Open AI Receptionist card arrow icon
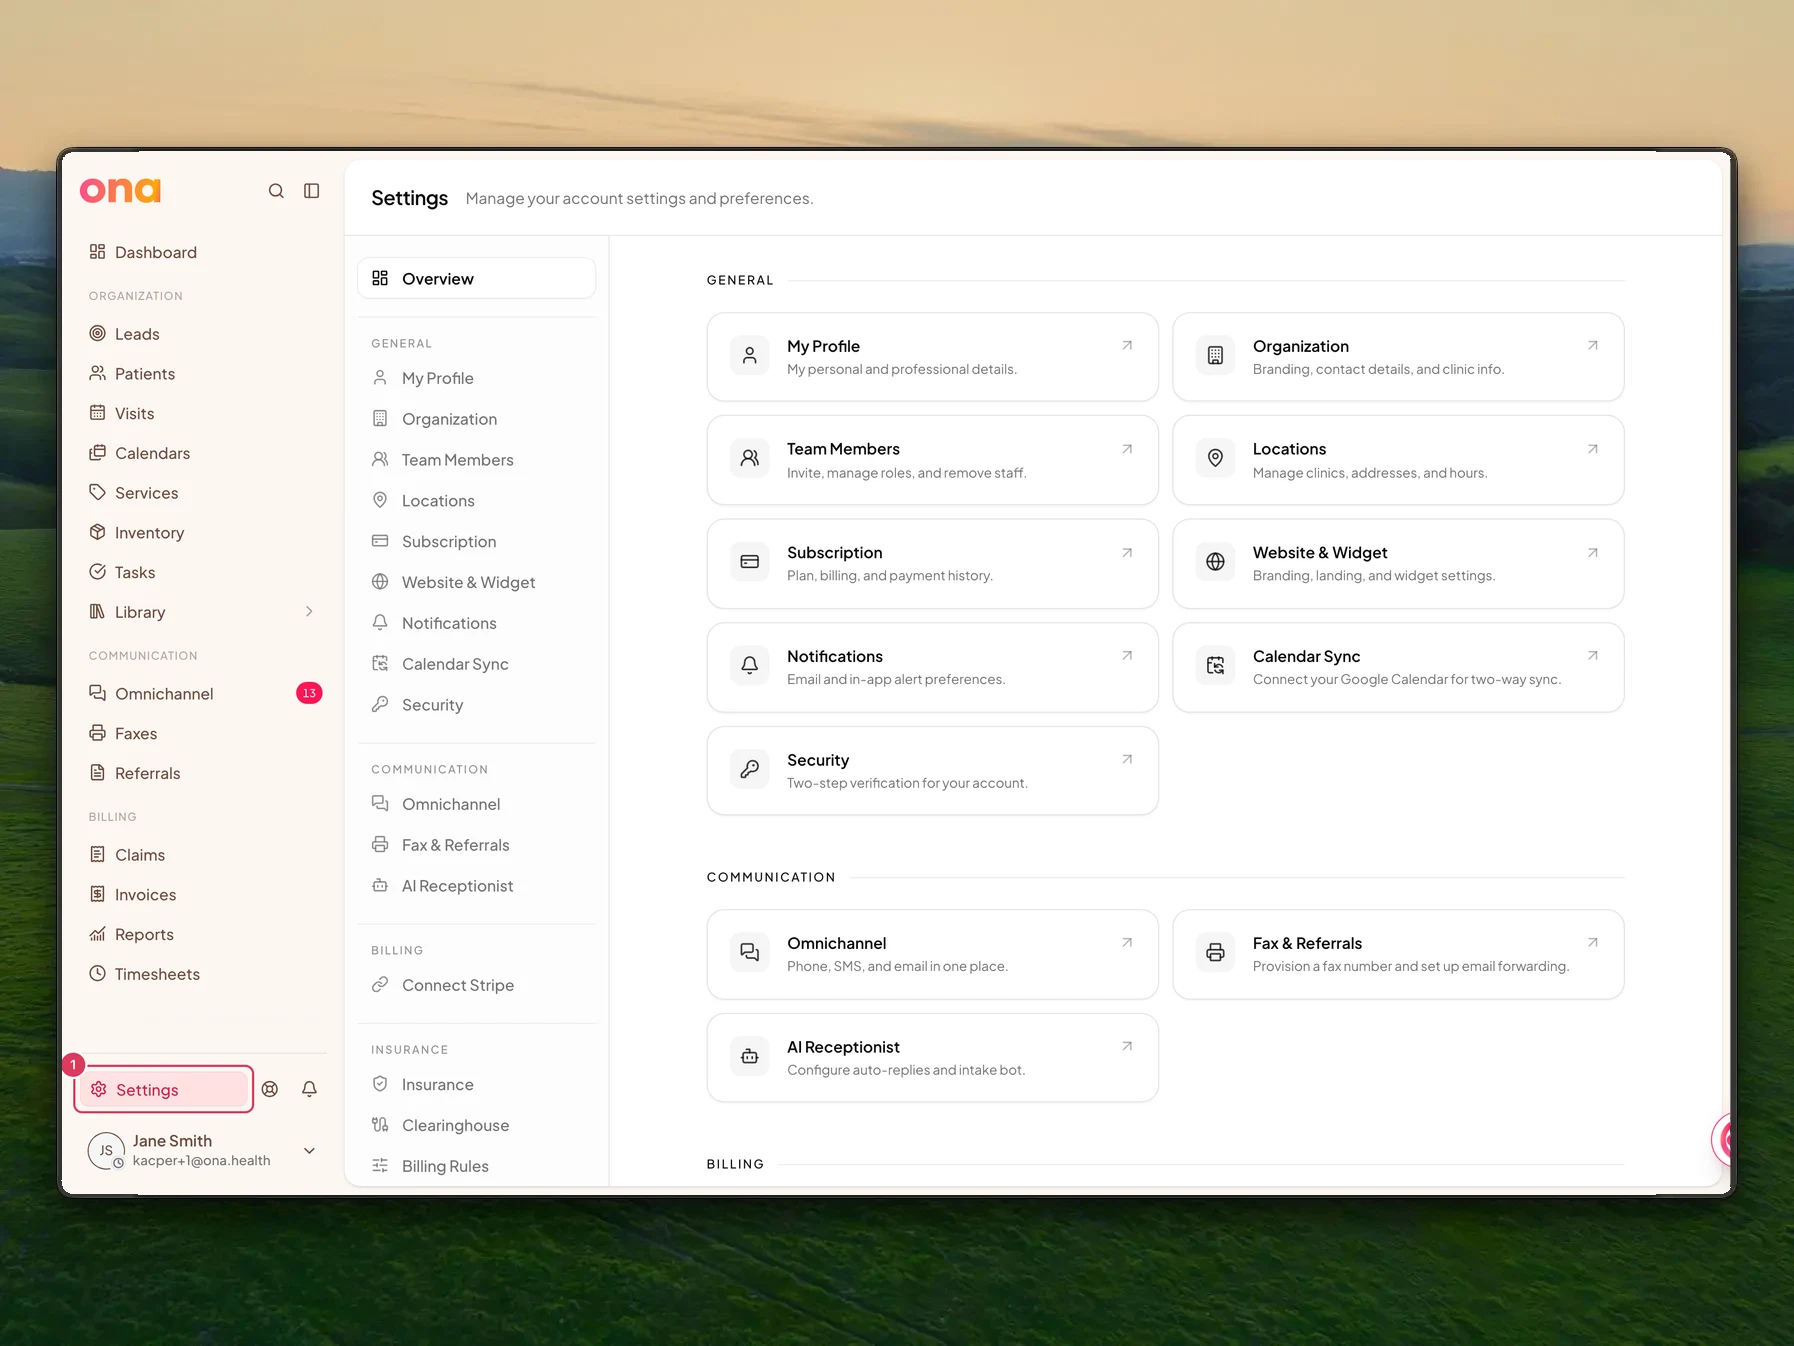 click(1127, 1047)
